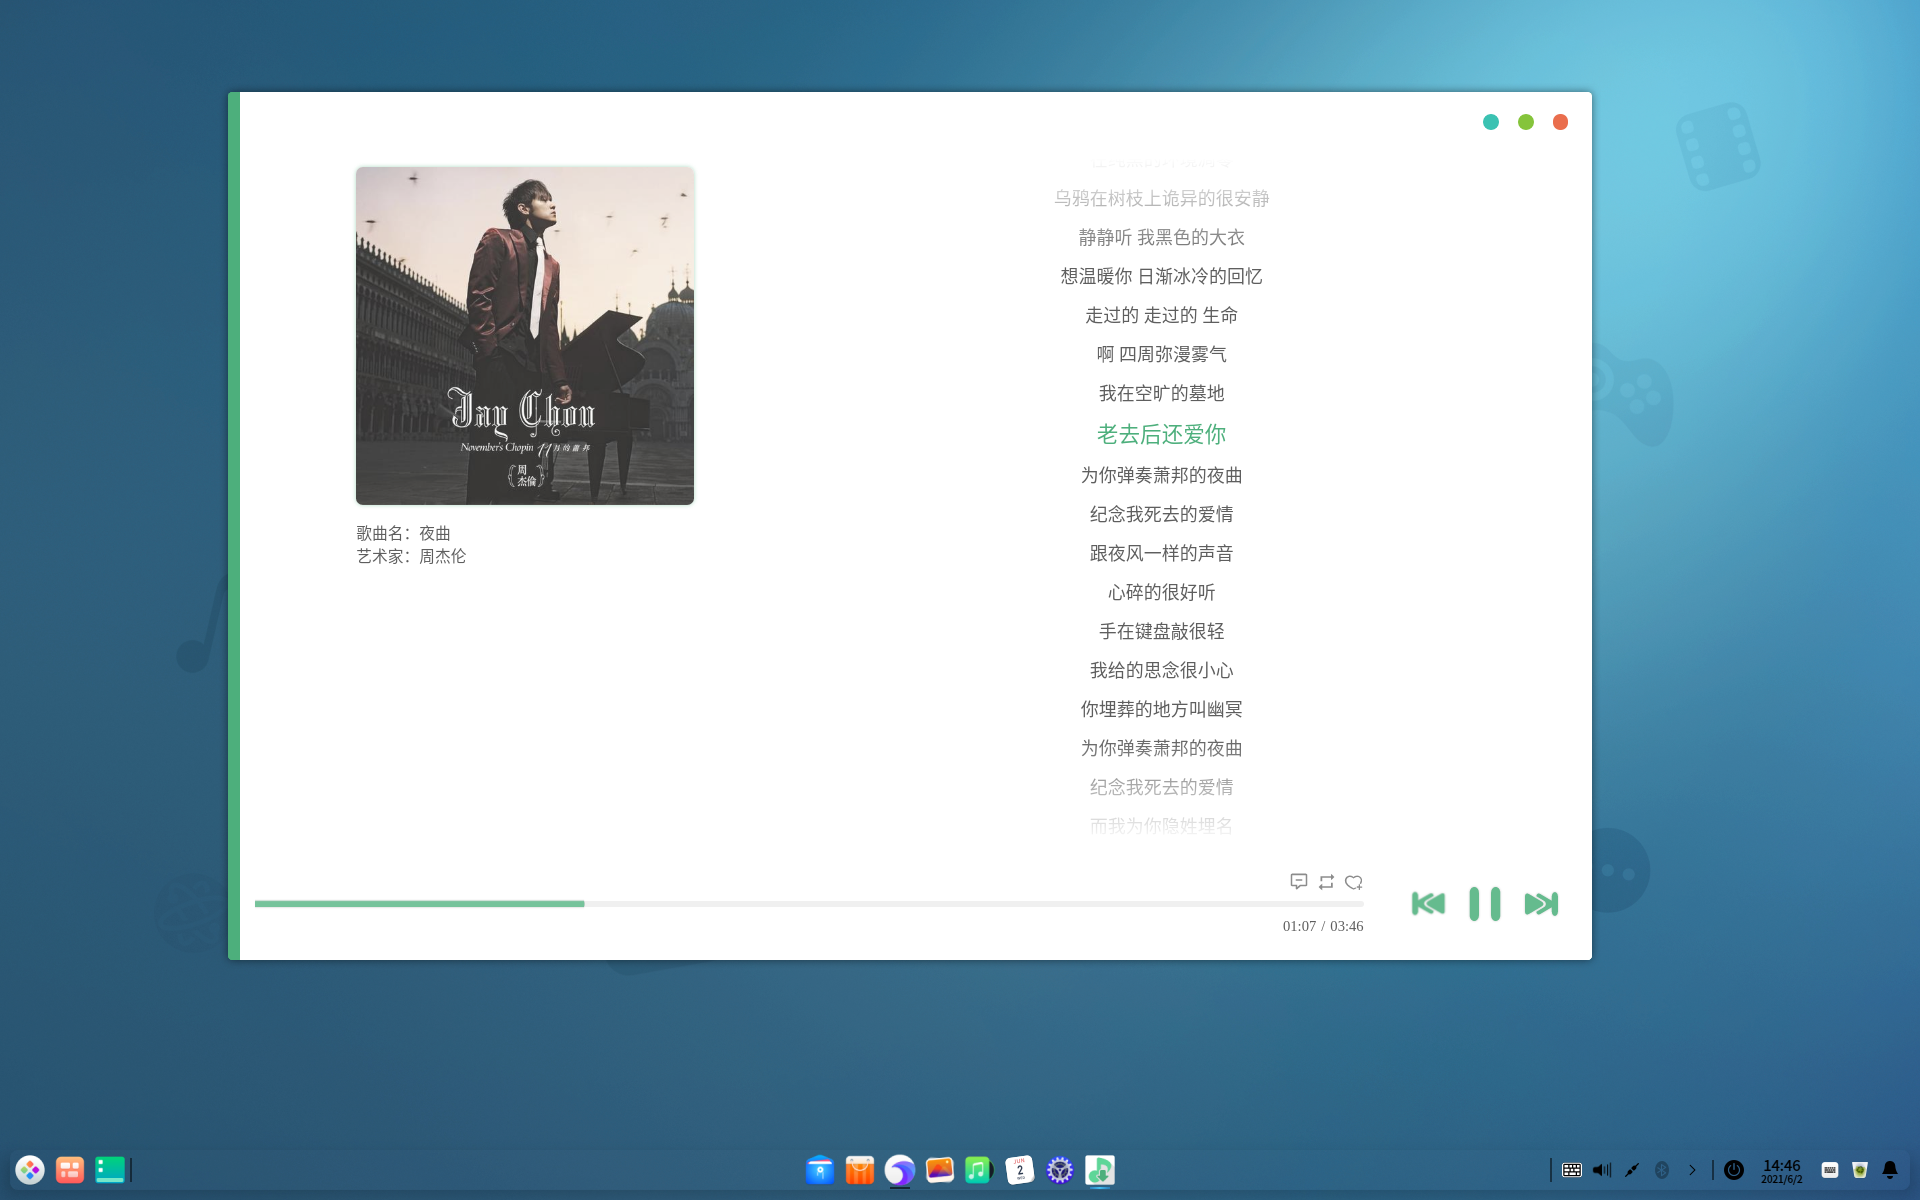Screen dimensions: 1920x1200
Task: Select lyric line 手在键盘敲很轻
Action: (x=1161, y=631)
